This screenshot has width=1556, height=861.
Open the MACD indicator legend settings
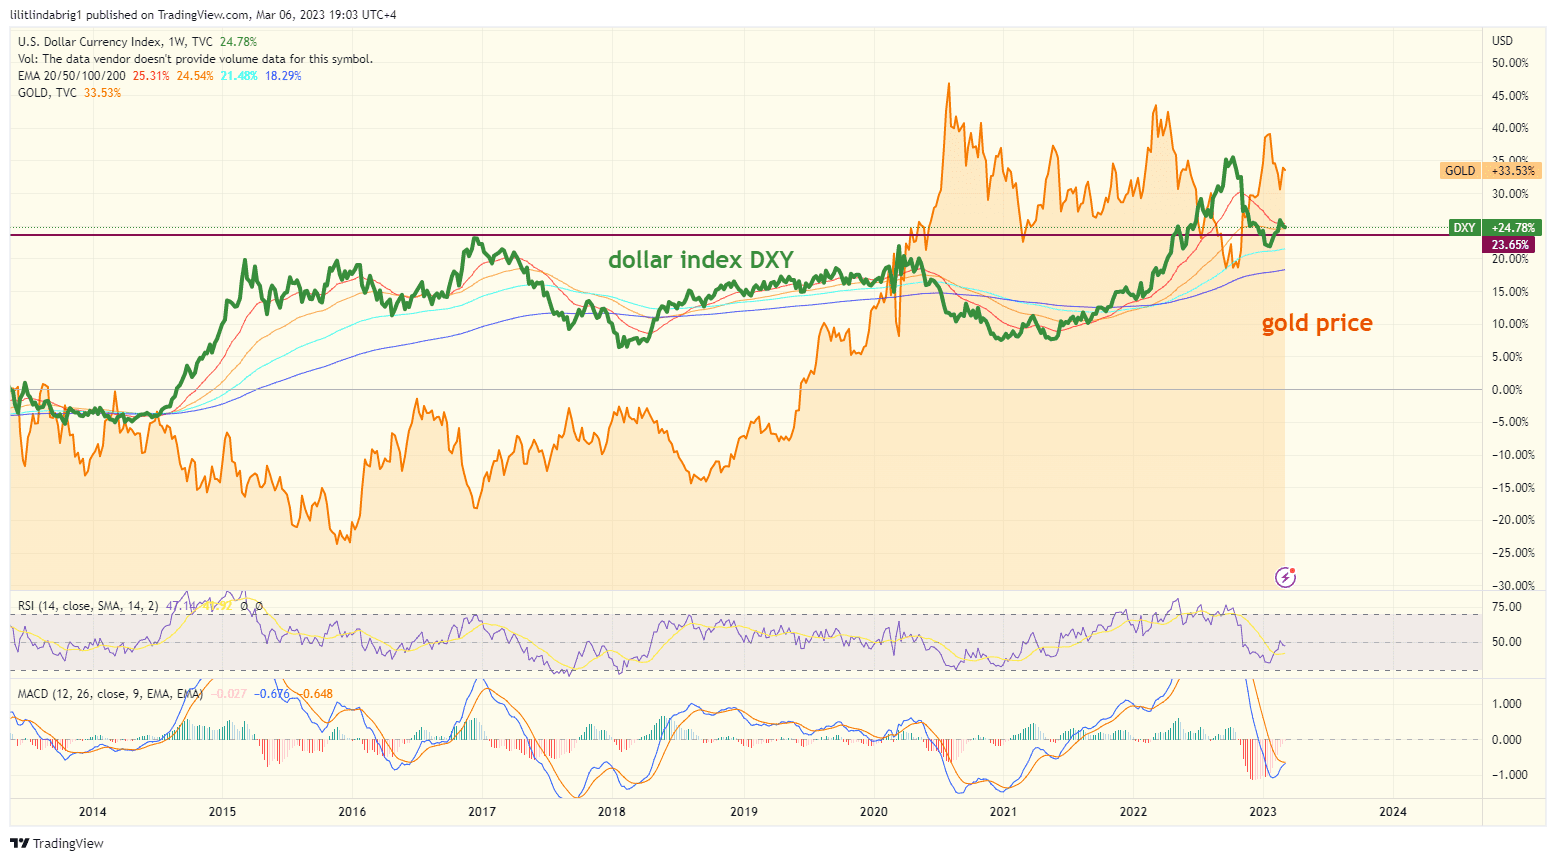(x=108, y=694)
